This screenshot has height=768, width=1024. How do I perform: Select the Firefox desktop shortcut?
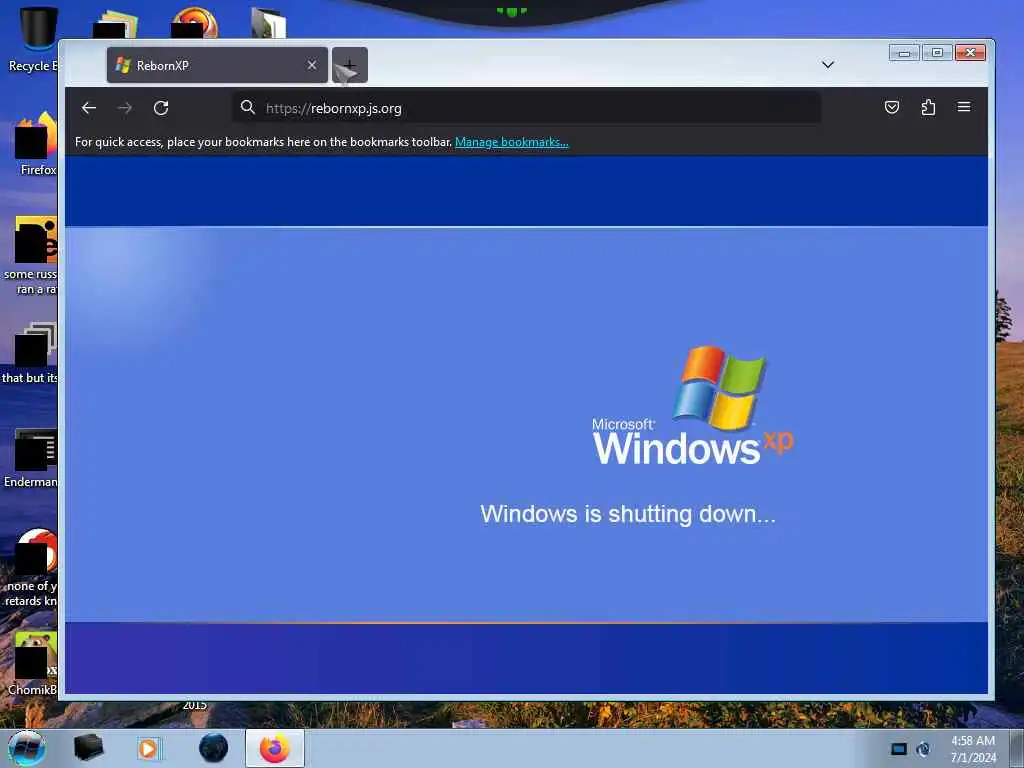[36, 144]
